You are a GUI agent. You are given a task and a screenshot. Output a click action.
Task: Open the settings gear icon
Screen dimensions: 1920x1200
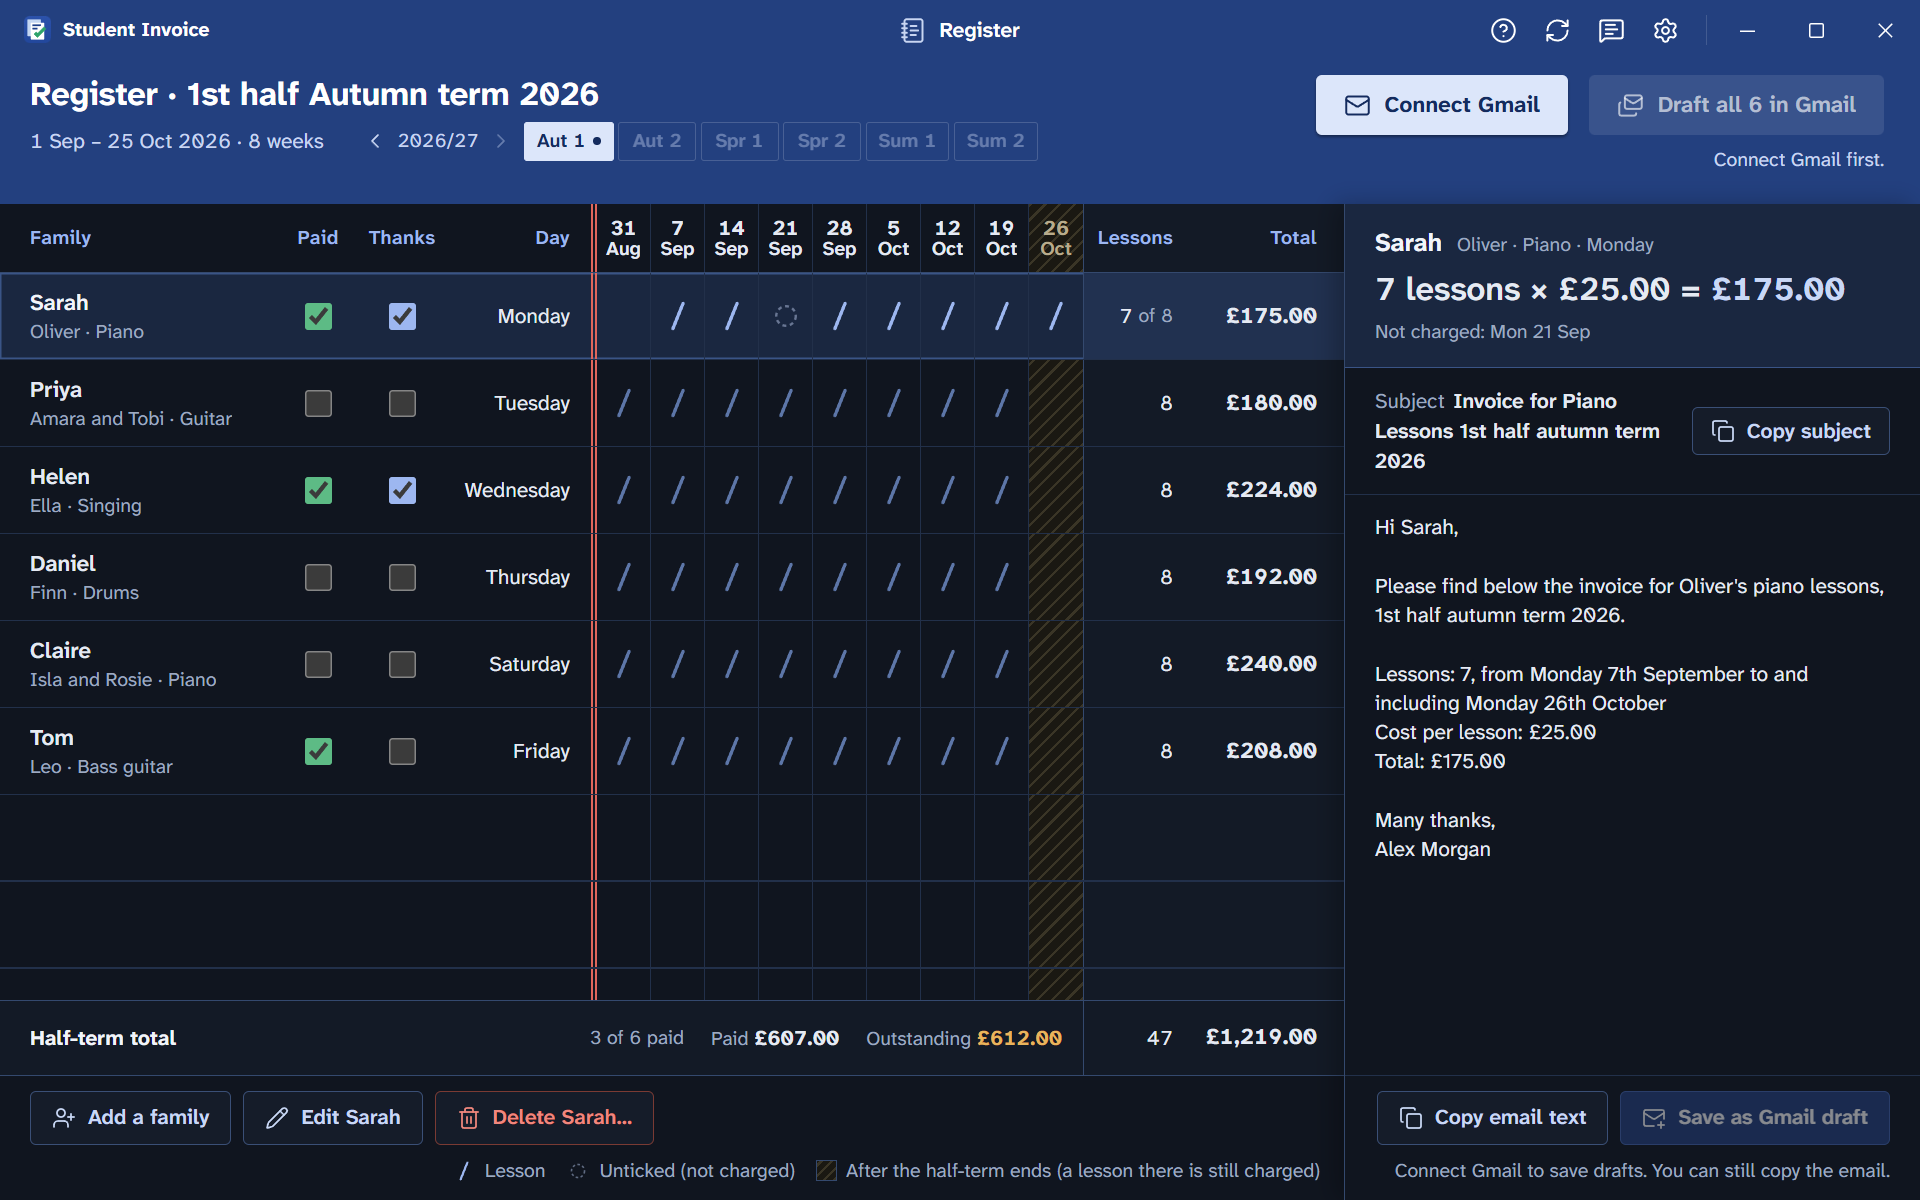point(1665,31)
